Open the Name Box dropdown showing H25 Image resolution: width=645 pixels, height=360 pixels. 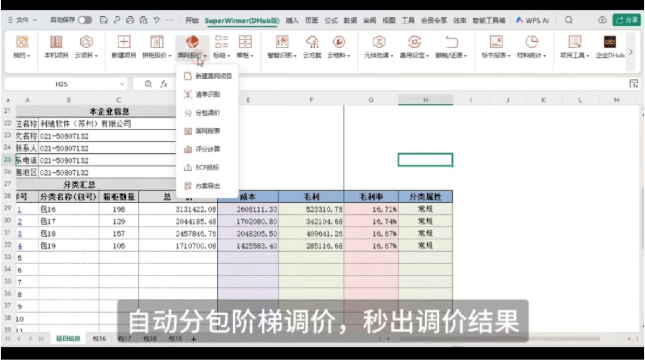(122, 84)
